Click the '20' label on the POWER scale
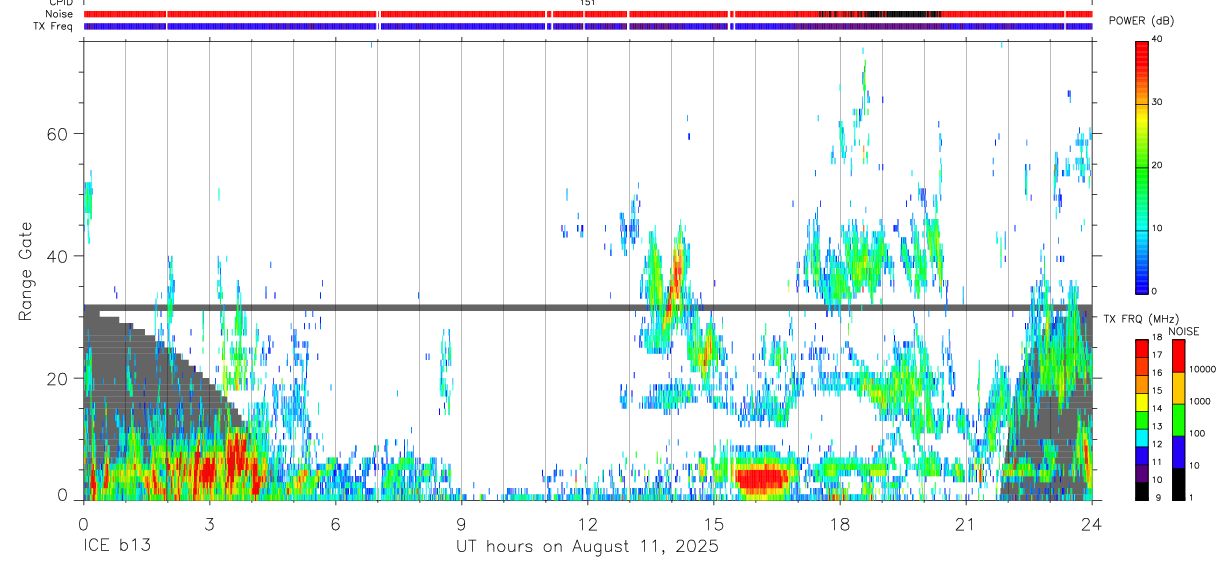 (1157, 165)
